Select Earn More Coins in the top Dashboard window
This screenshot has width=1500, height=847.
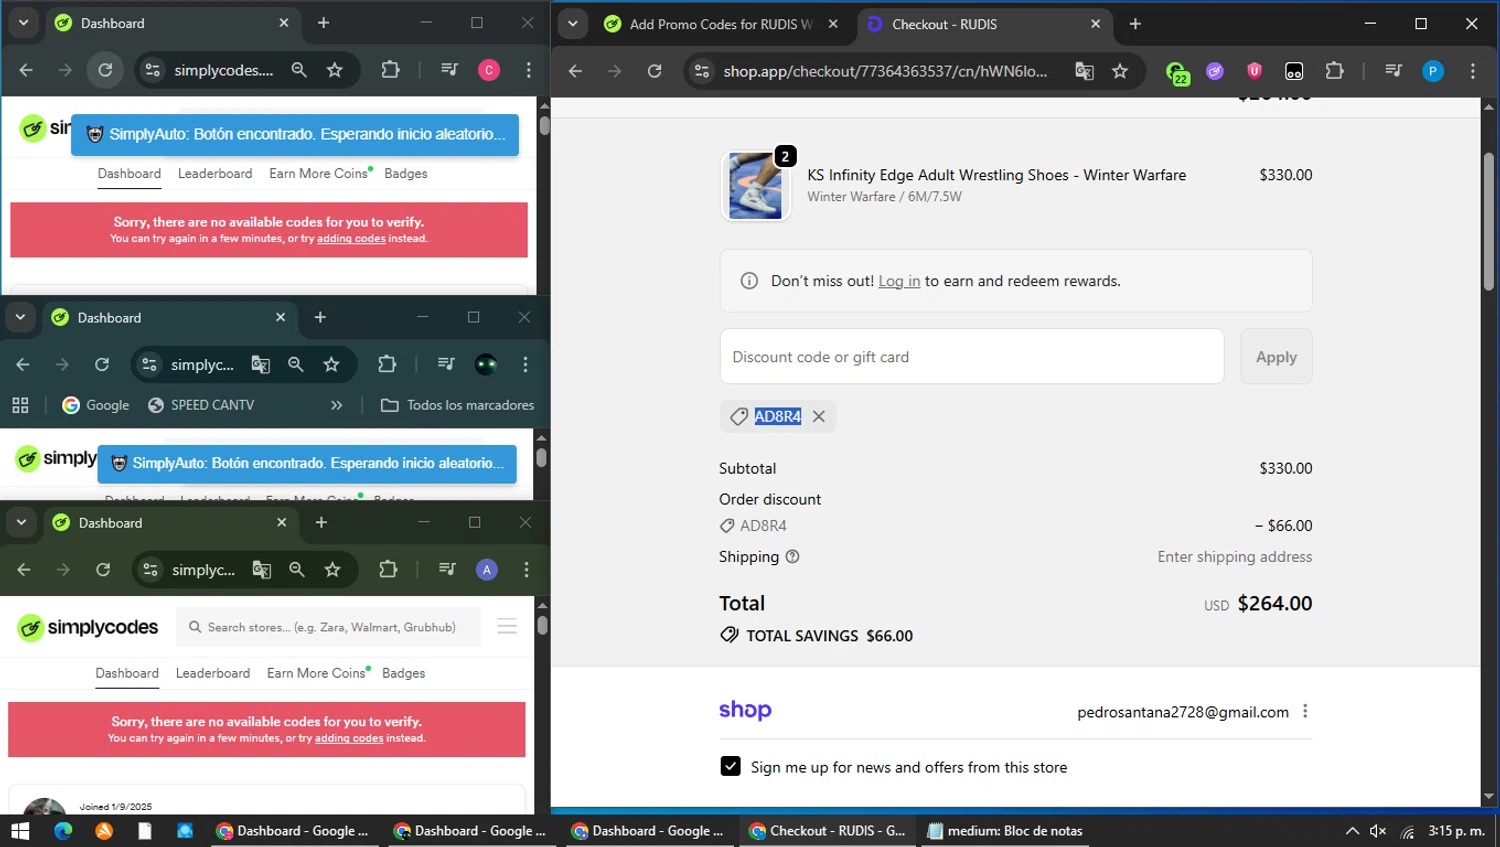(319, 173)
